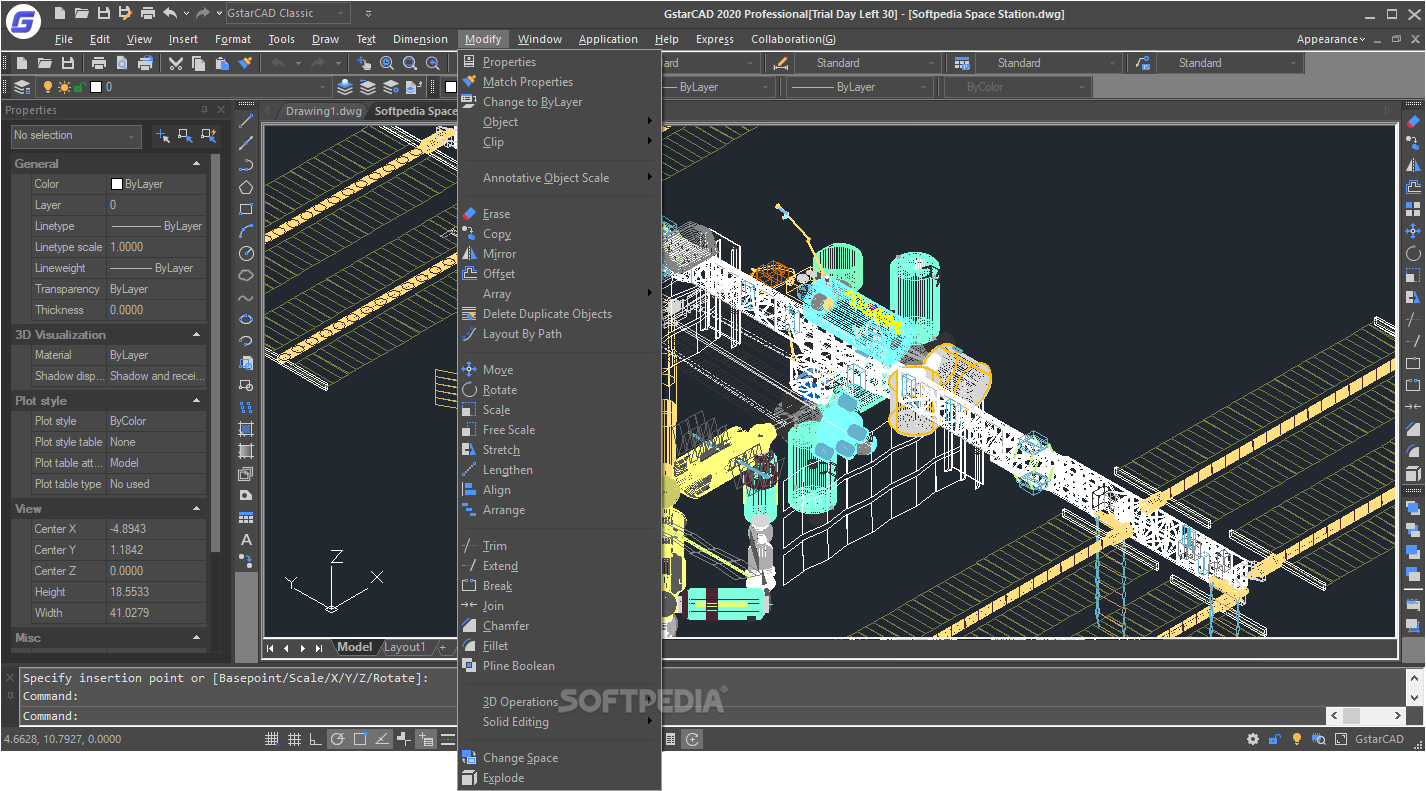Viewport: 1426px width, 791px height.
Task: Open the Appearance dropdown menu
Action: click(1331, 39)
